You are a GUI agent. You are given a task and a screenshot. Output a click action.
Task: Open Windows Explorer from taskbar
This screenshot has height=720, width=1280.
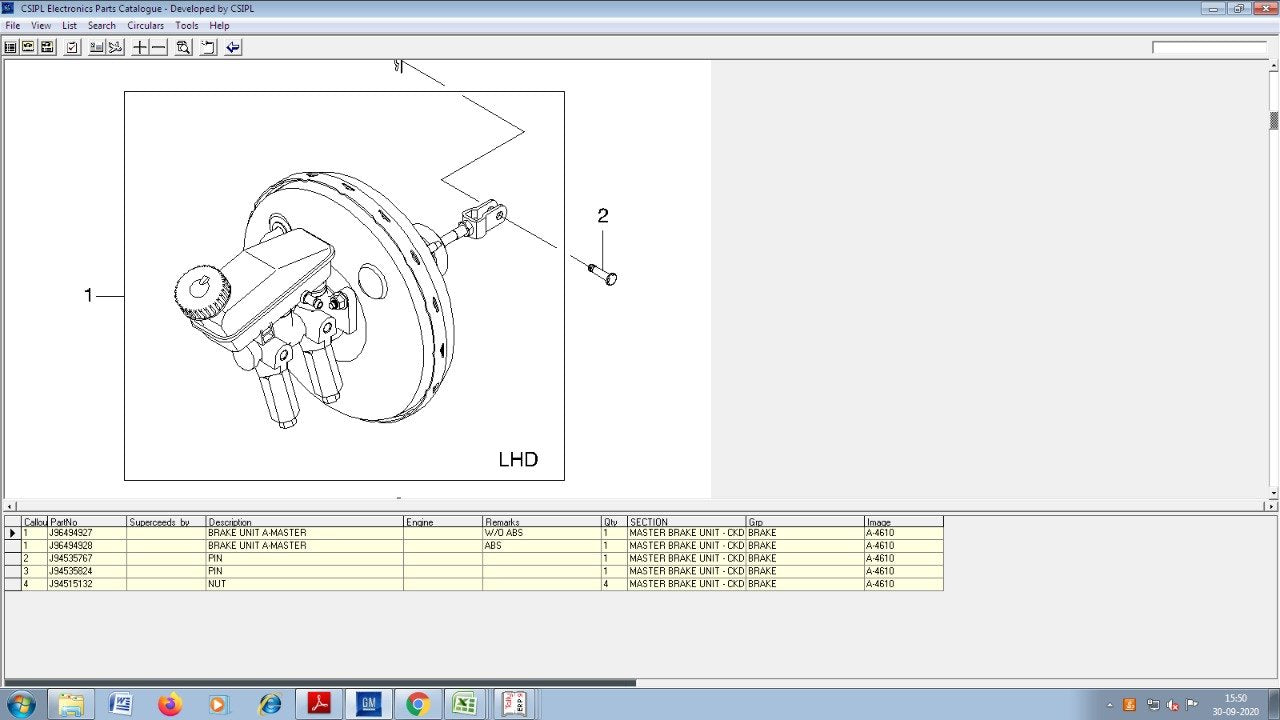pos(71,704)
